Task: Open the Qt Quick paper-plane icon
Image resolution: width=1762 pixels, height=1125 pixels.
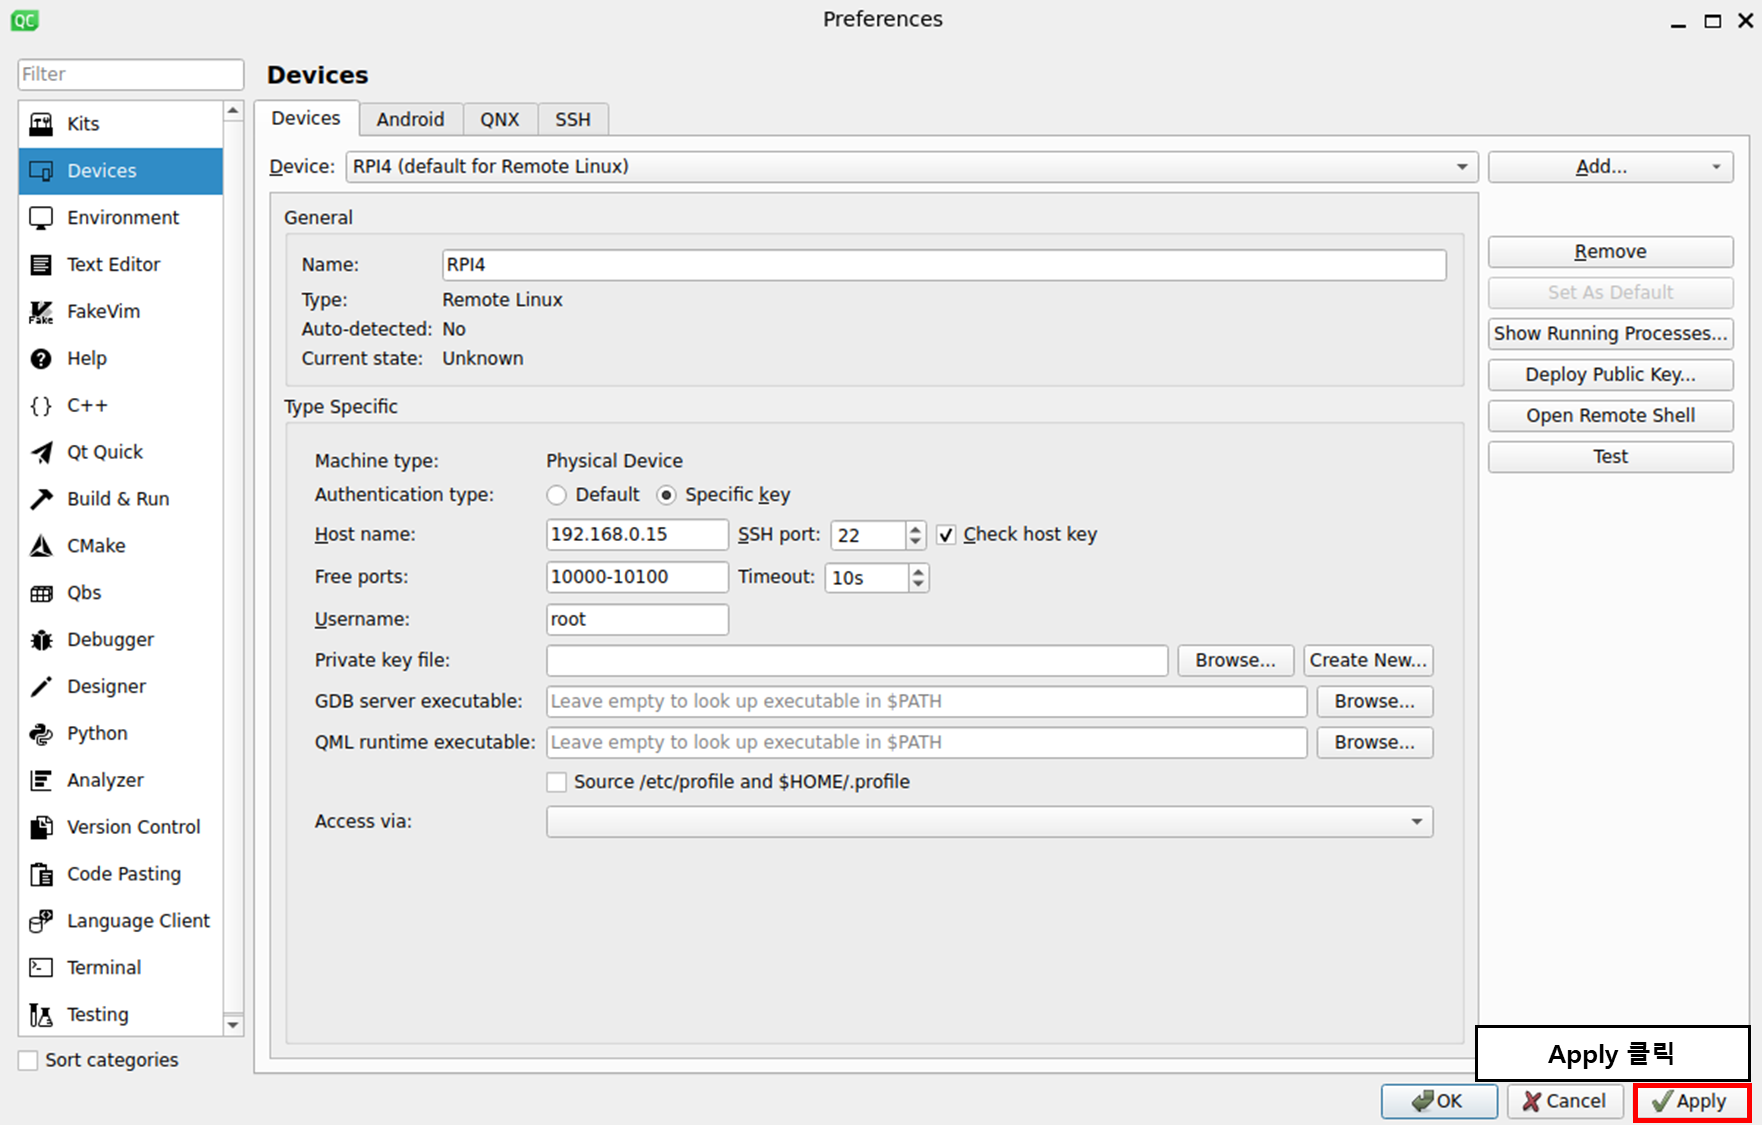Action: pyautogui.click(x=41, y=453)
